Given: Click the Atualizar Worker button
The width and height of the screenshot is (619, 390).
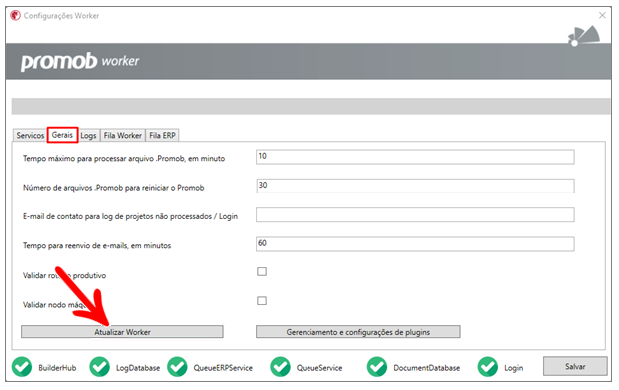Looking at the screenshot, I should click(122, 332).
